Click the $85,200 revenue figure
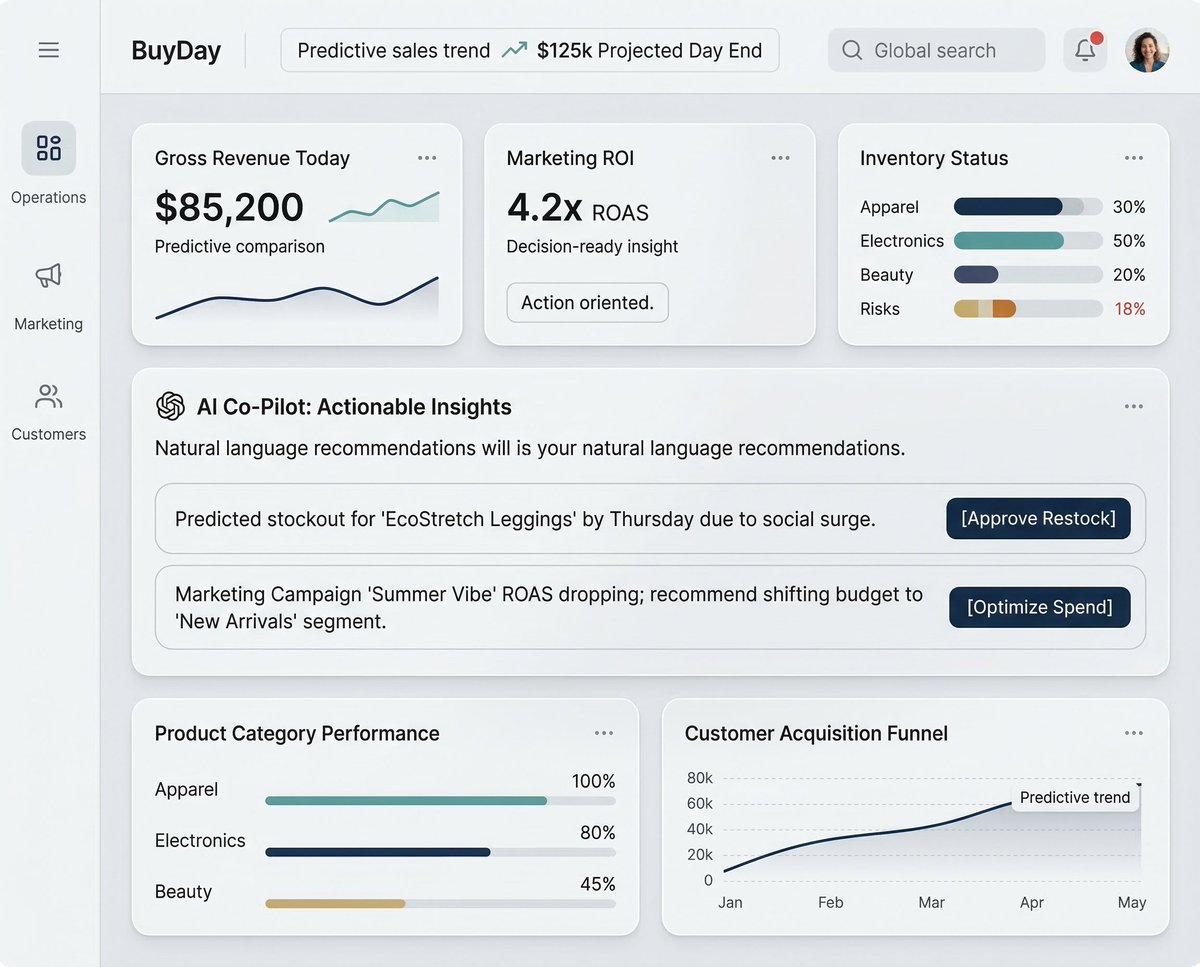The width and height of the screenshot is (1200, 967). (x=229, y=207)
